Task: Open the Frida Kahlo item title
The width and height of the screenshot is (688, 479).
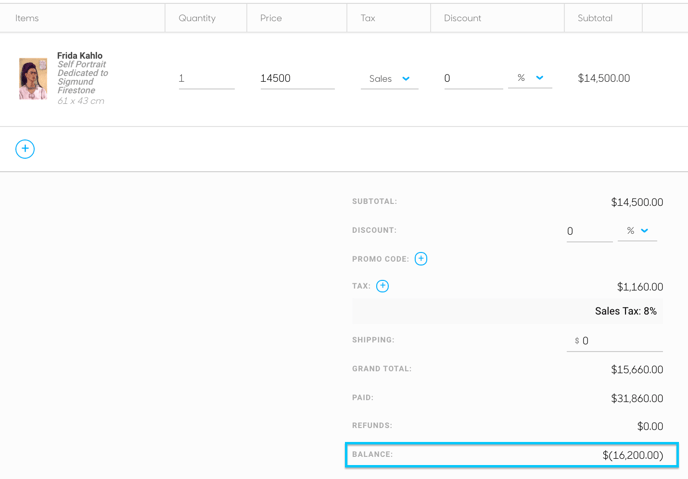Action: point(80,56)
